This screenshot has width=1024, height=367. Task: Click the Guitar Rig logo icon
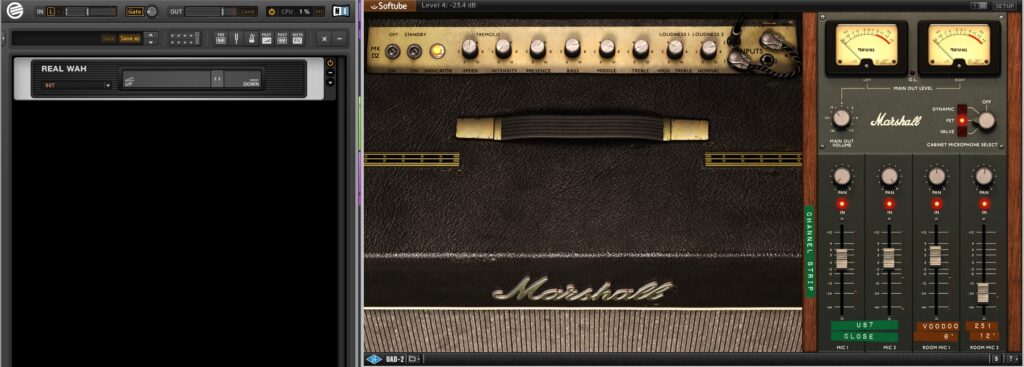pyautogui.click(x=14, y=11)
